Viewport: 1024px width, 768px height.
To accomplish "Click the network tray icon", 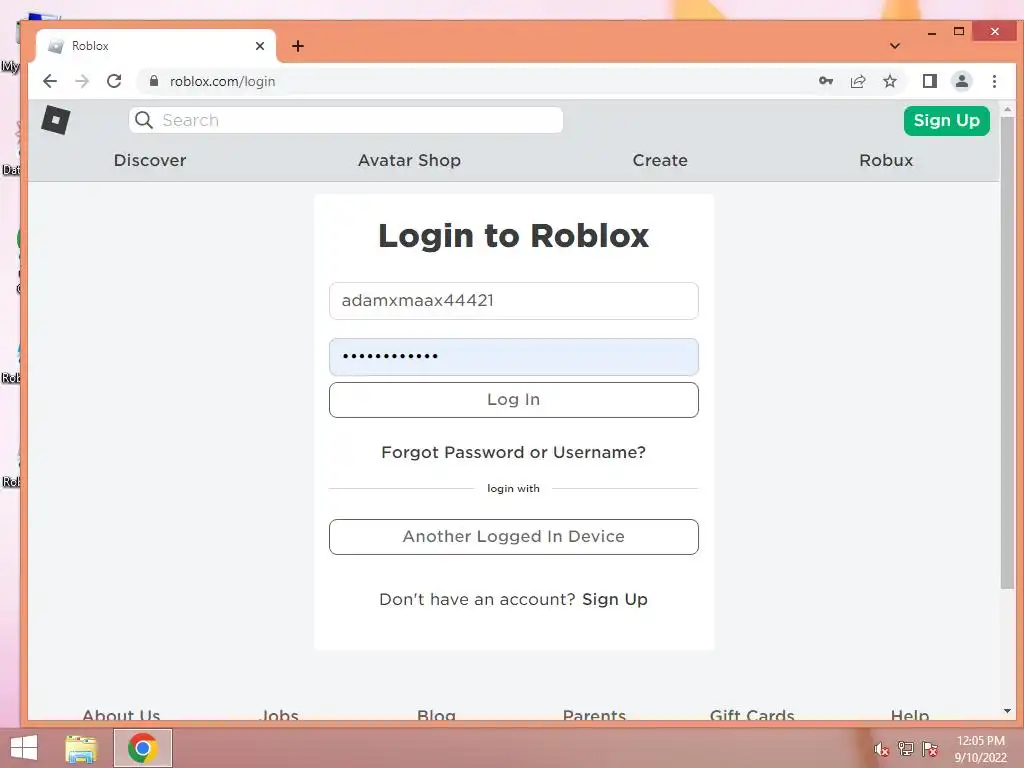I will tap(906, 749).
